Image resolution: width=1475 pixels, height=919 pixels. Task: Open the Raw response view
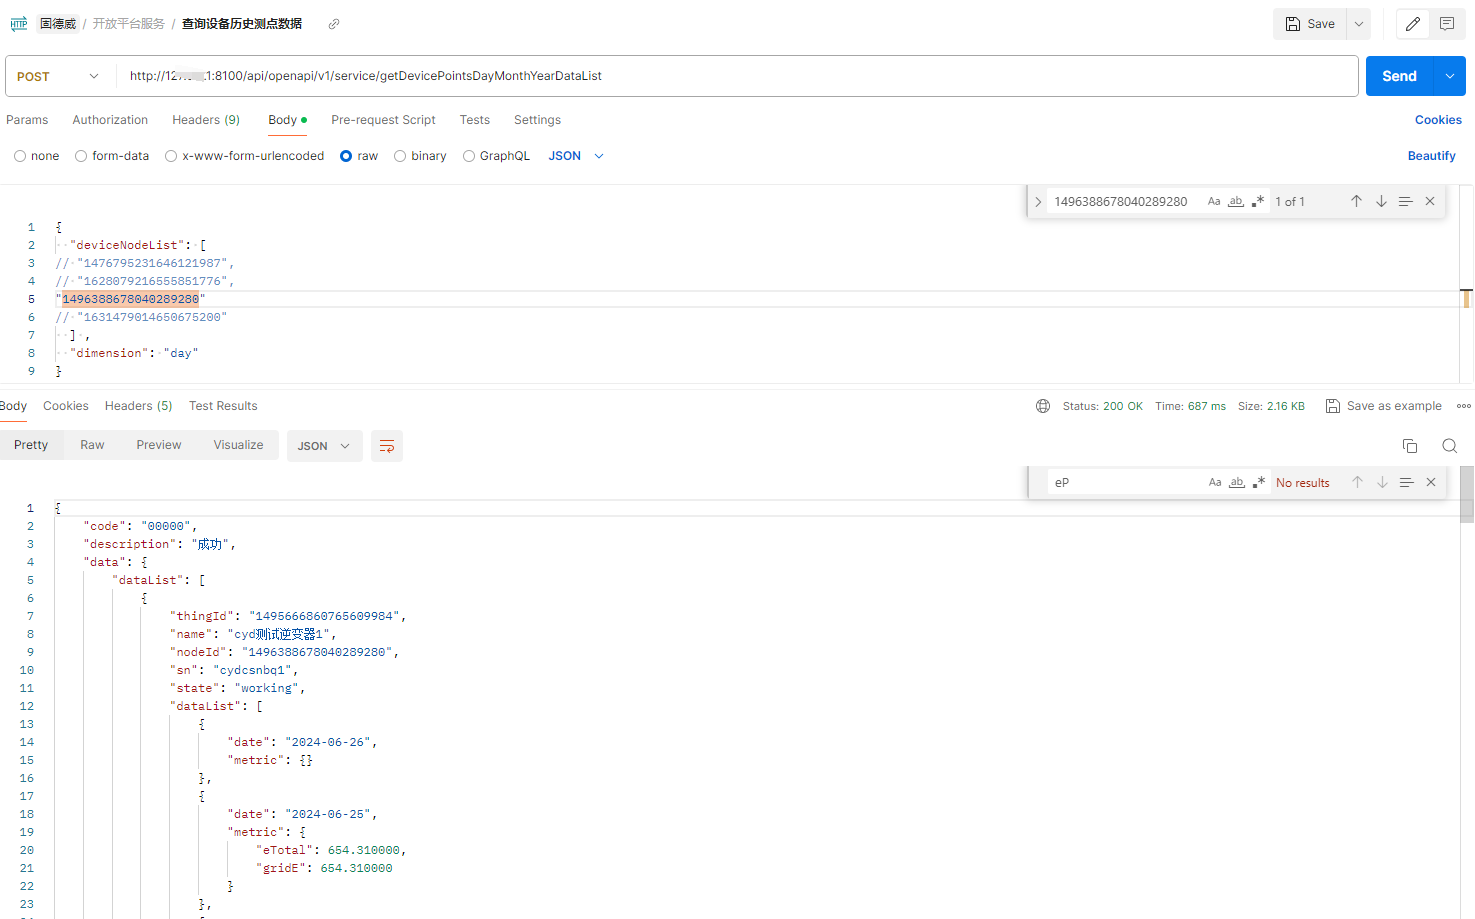pos(91,445)
